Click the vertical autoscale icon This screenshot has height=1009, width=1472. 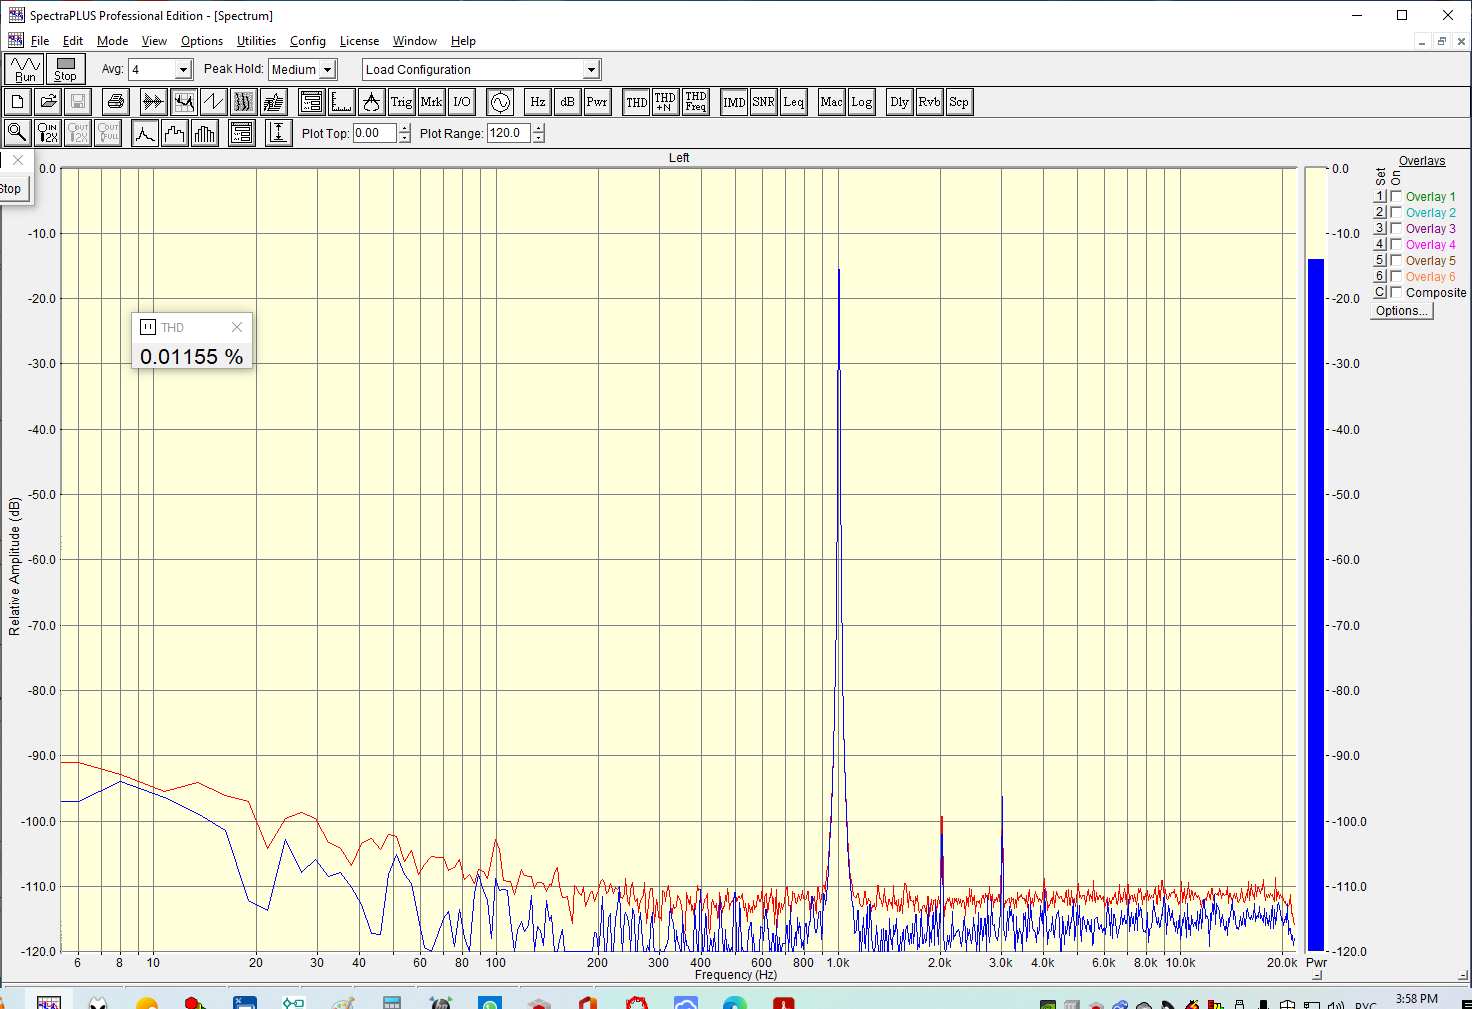[x=279, y=133]
